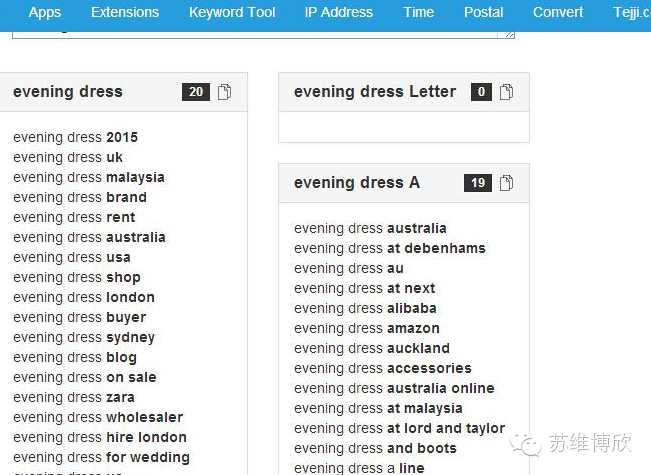Screen dimensions: 651x475
Task: Select keyword evening dress and boots
Action: click(x=375, y=448)
